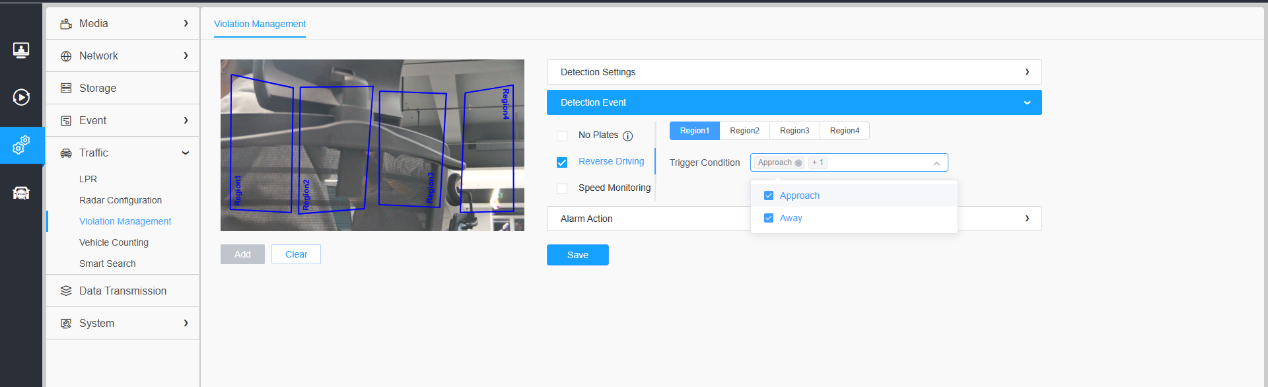Uncheck the Reverse Driving checkbox
Screen dimensions: 1268x387
coord(562,162)
